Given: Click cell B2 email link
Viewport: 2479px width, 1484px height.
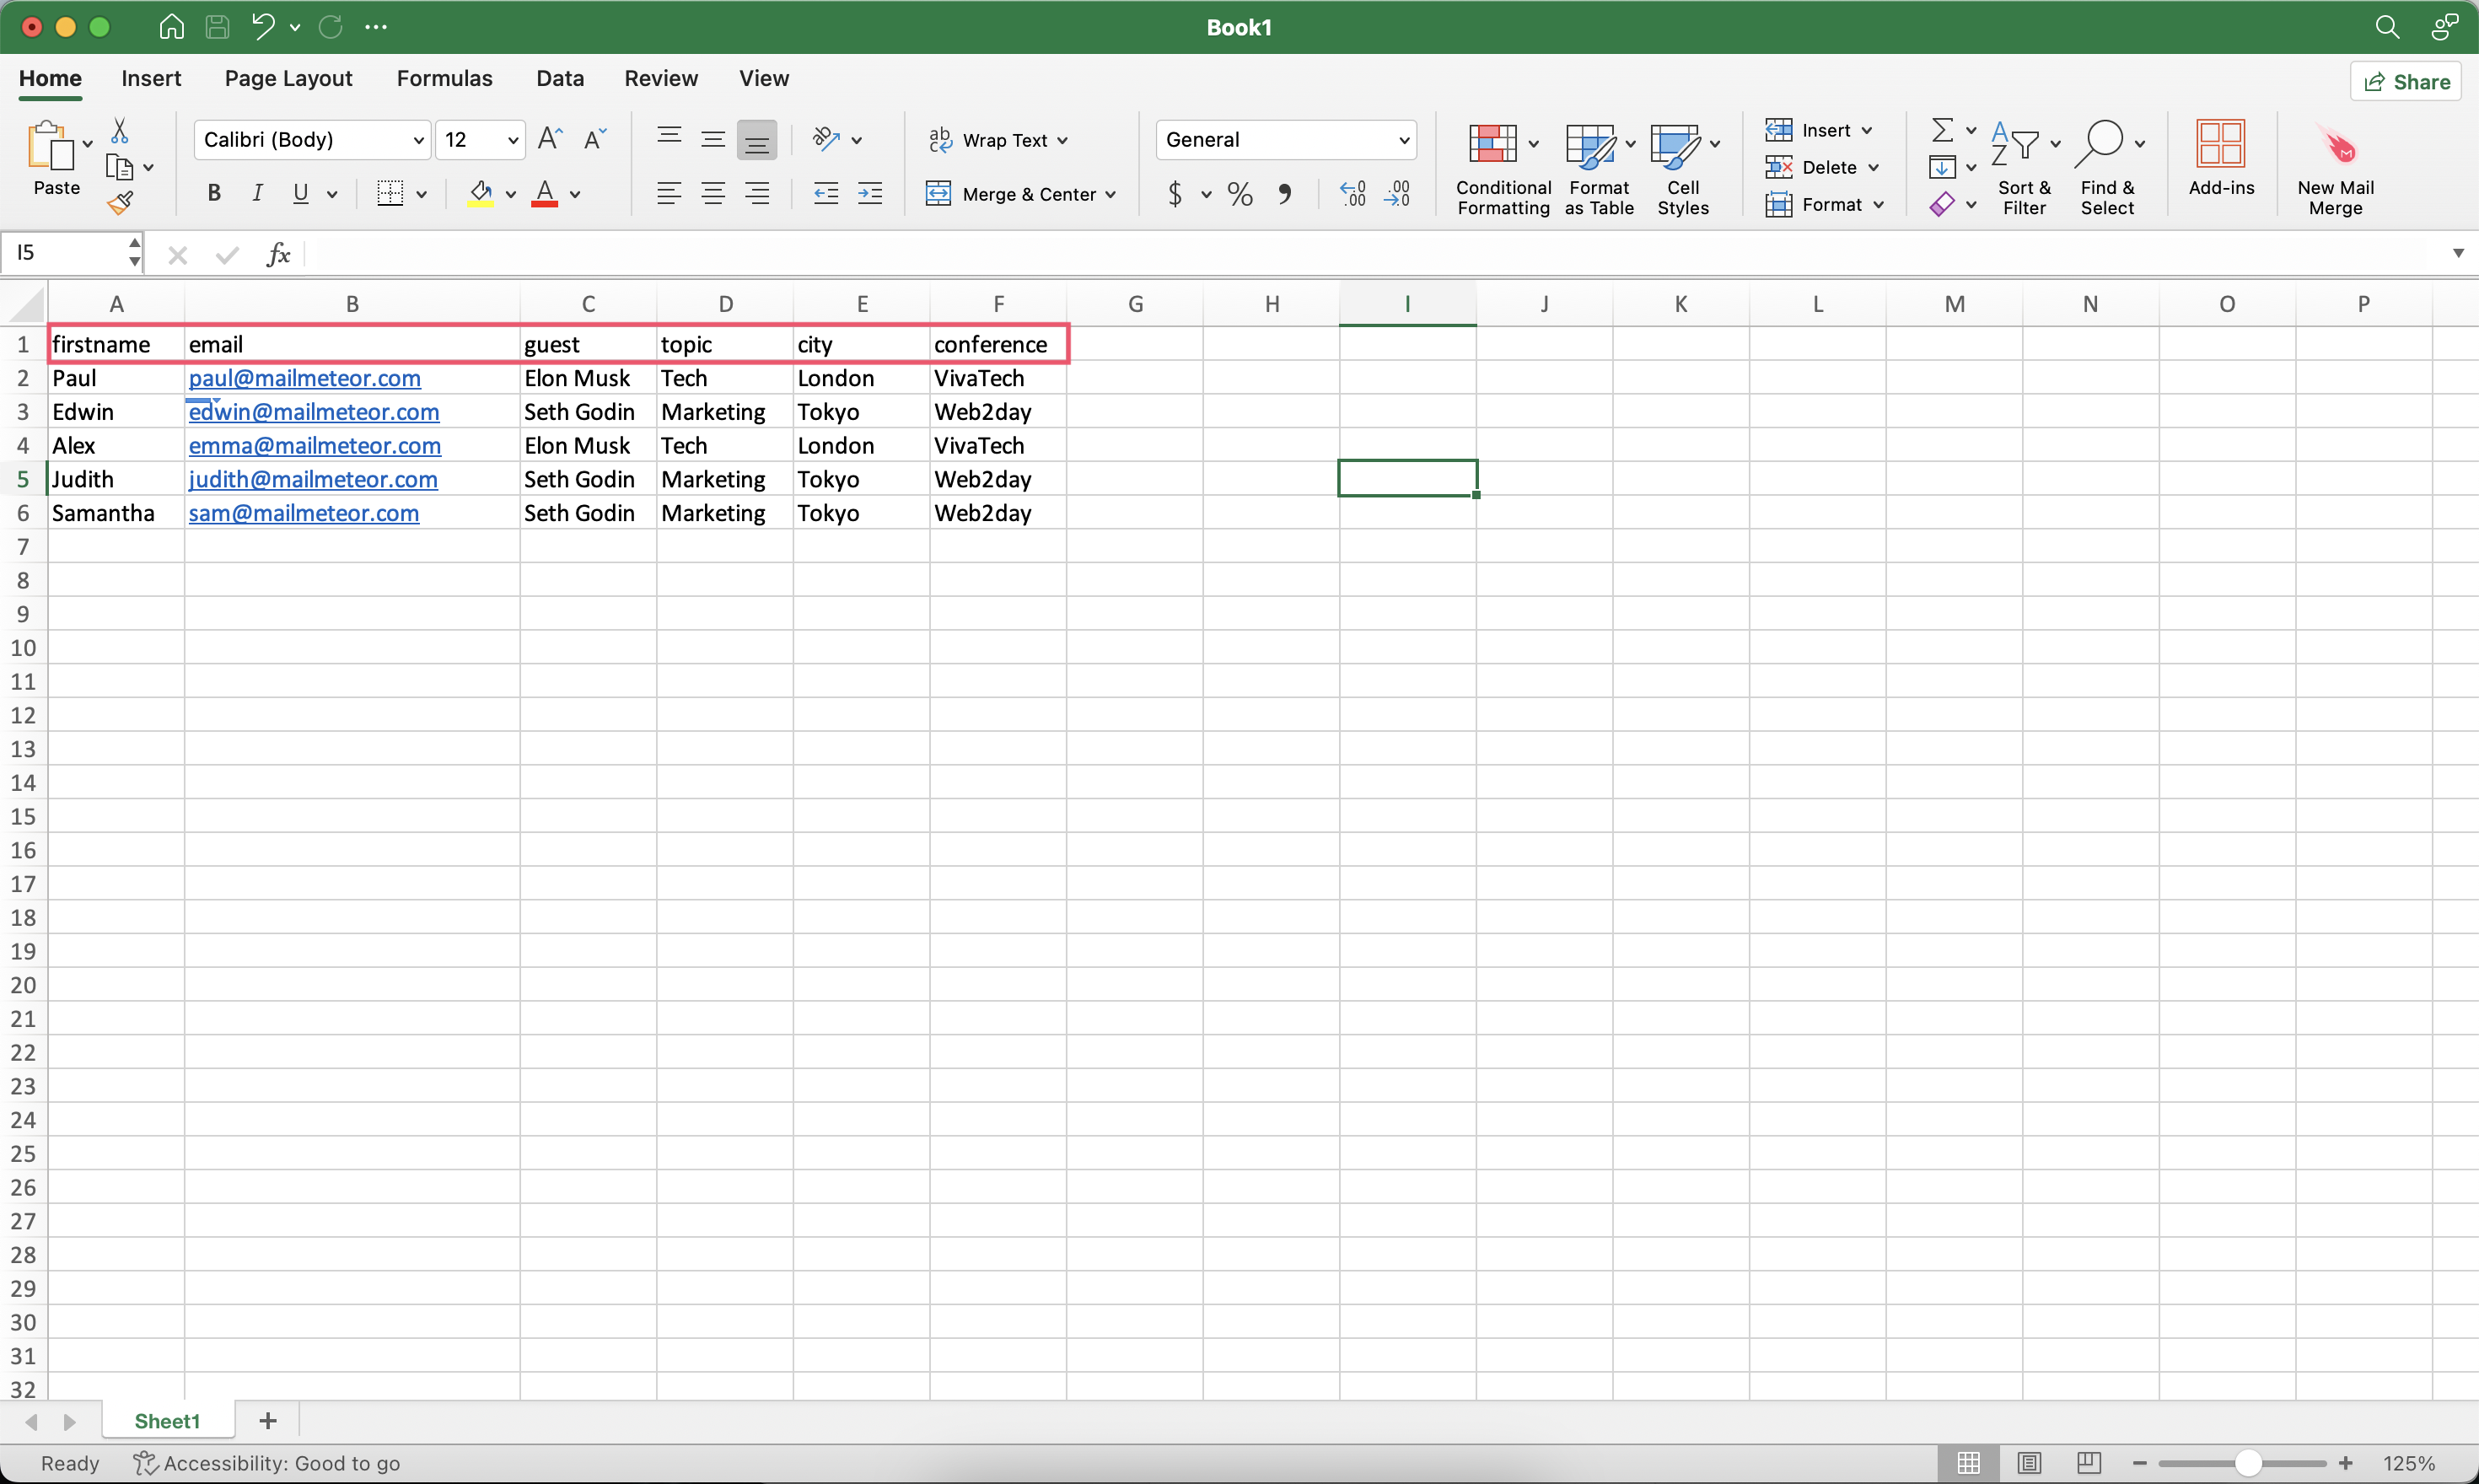Looking at the screenshot, I should tap(304, 378).
